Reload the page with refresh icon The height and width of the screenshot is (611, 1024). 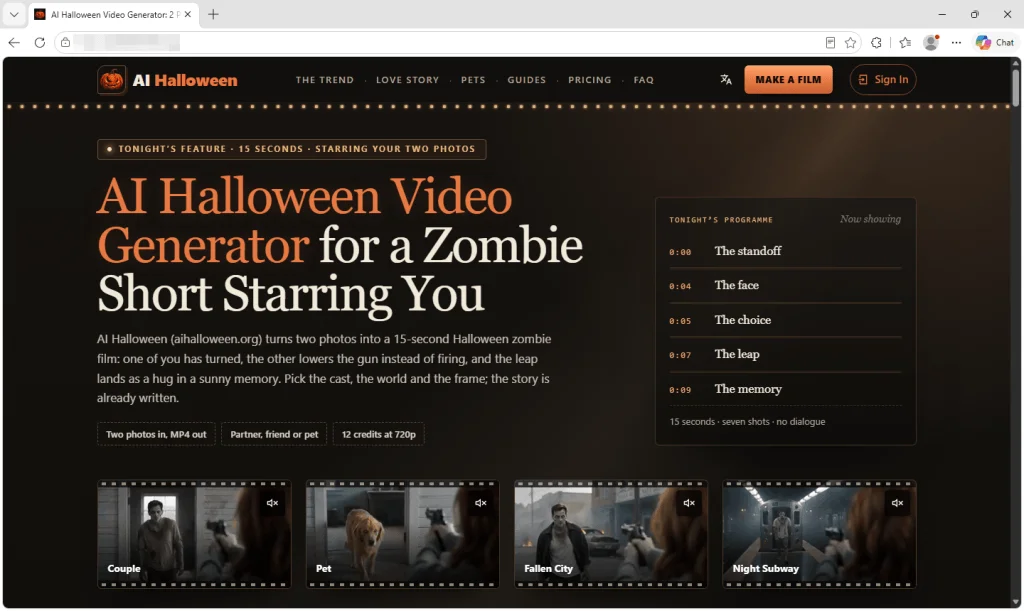click(40, 42)
